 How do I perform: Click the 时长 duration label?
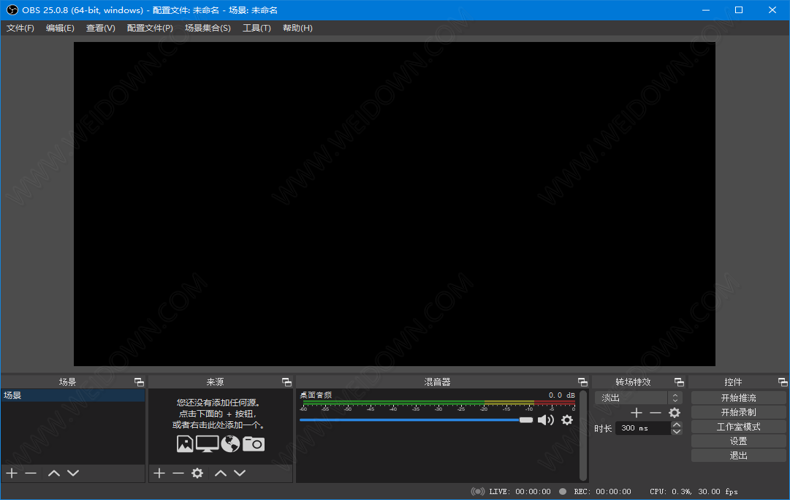(603, 428)
